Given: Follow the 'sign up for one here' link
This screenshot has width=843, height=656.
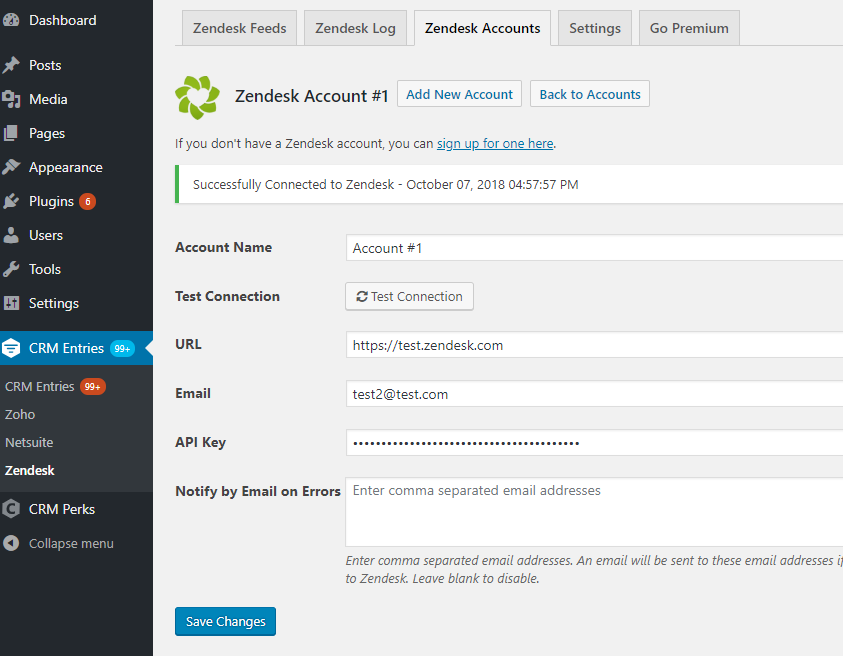Looking at the screenshot, I should pyautogui.click(x=495, y=144).
